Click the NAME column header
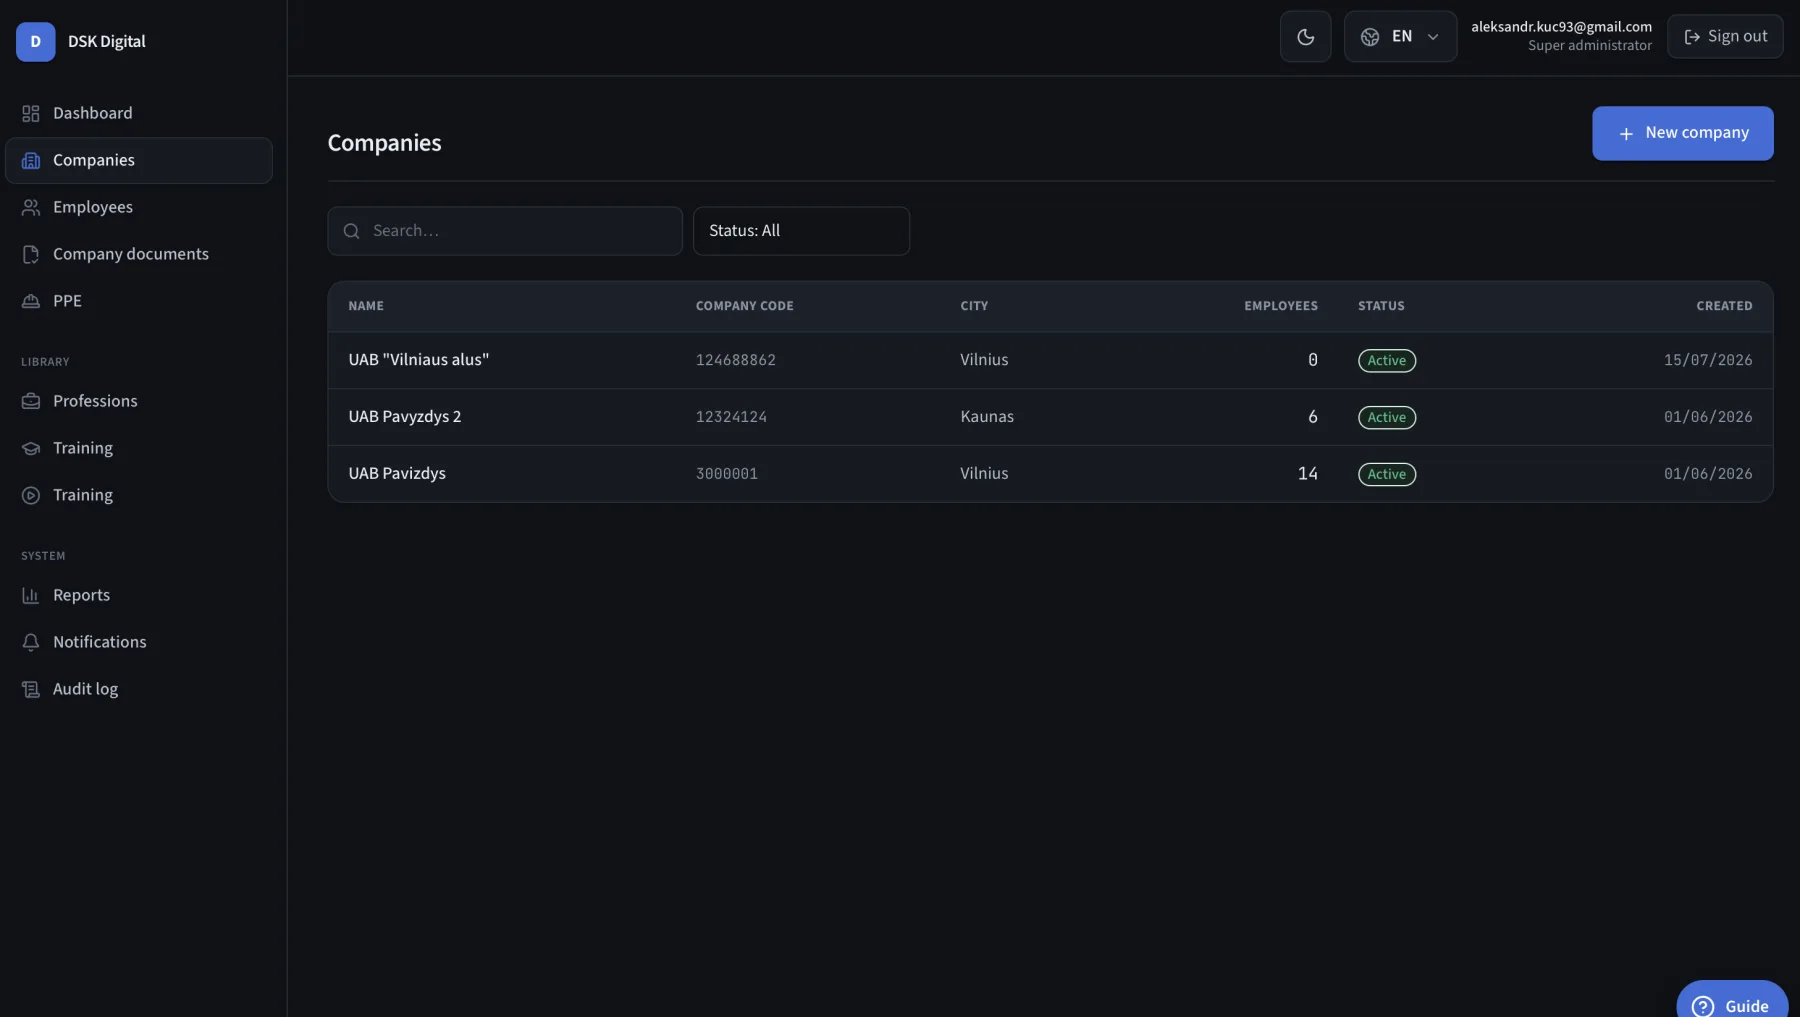Viewport: 1800px width, 1017px height. click(x=366, y=306)
